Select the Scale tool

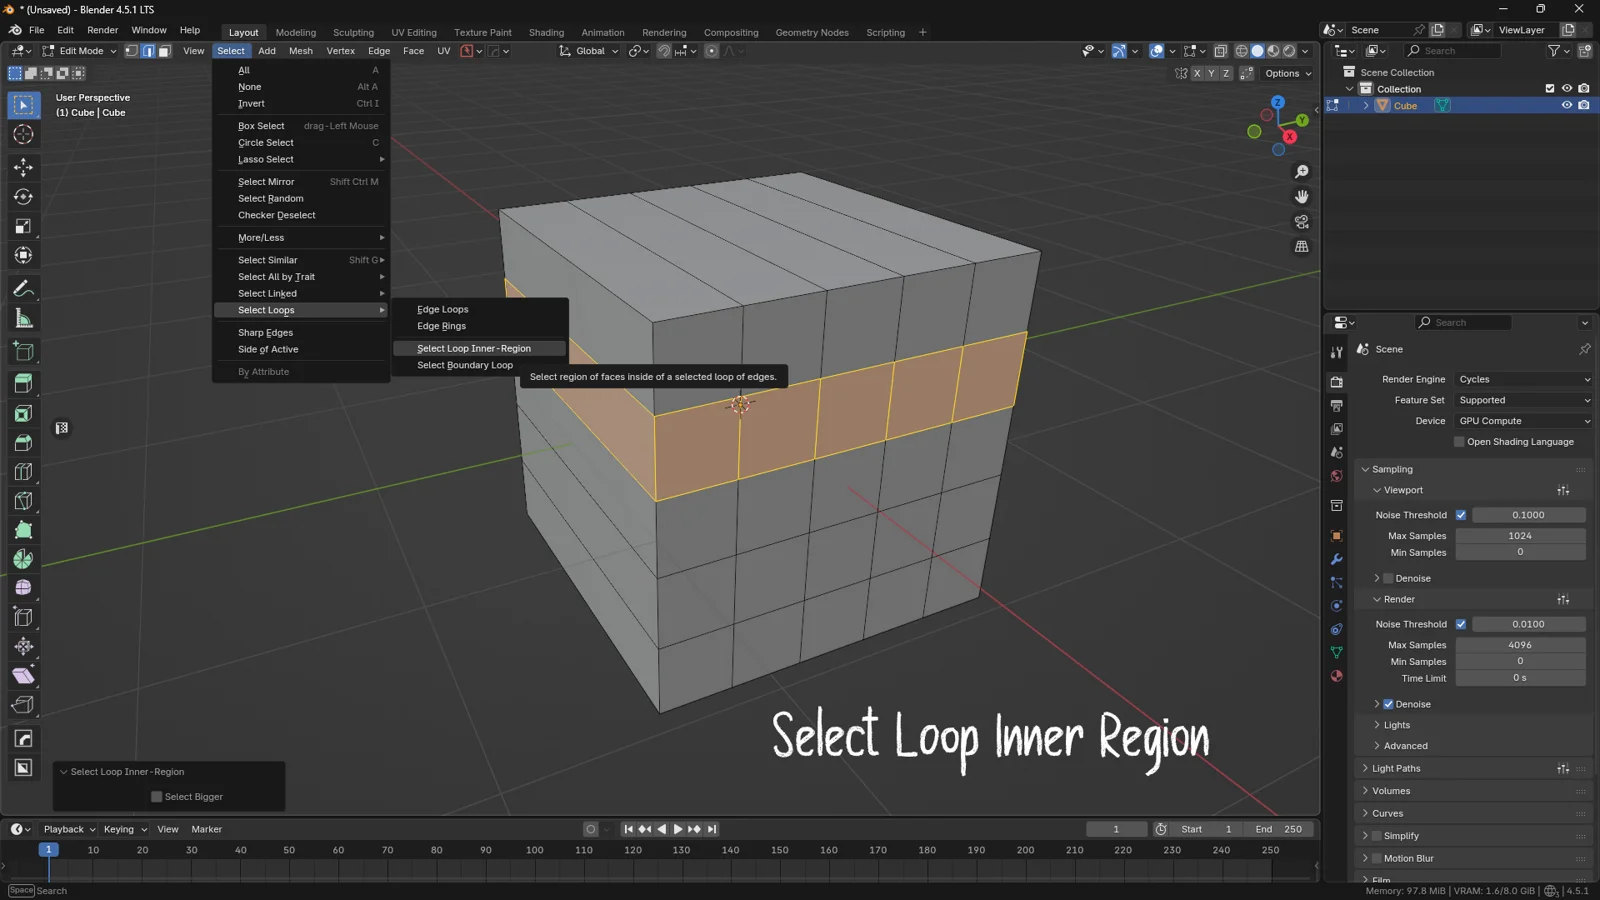tap(23, 226)
